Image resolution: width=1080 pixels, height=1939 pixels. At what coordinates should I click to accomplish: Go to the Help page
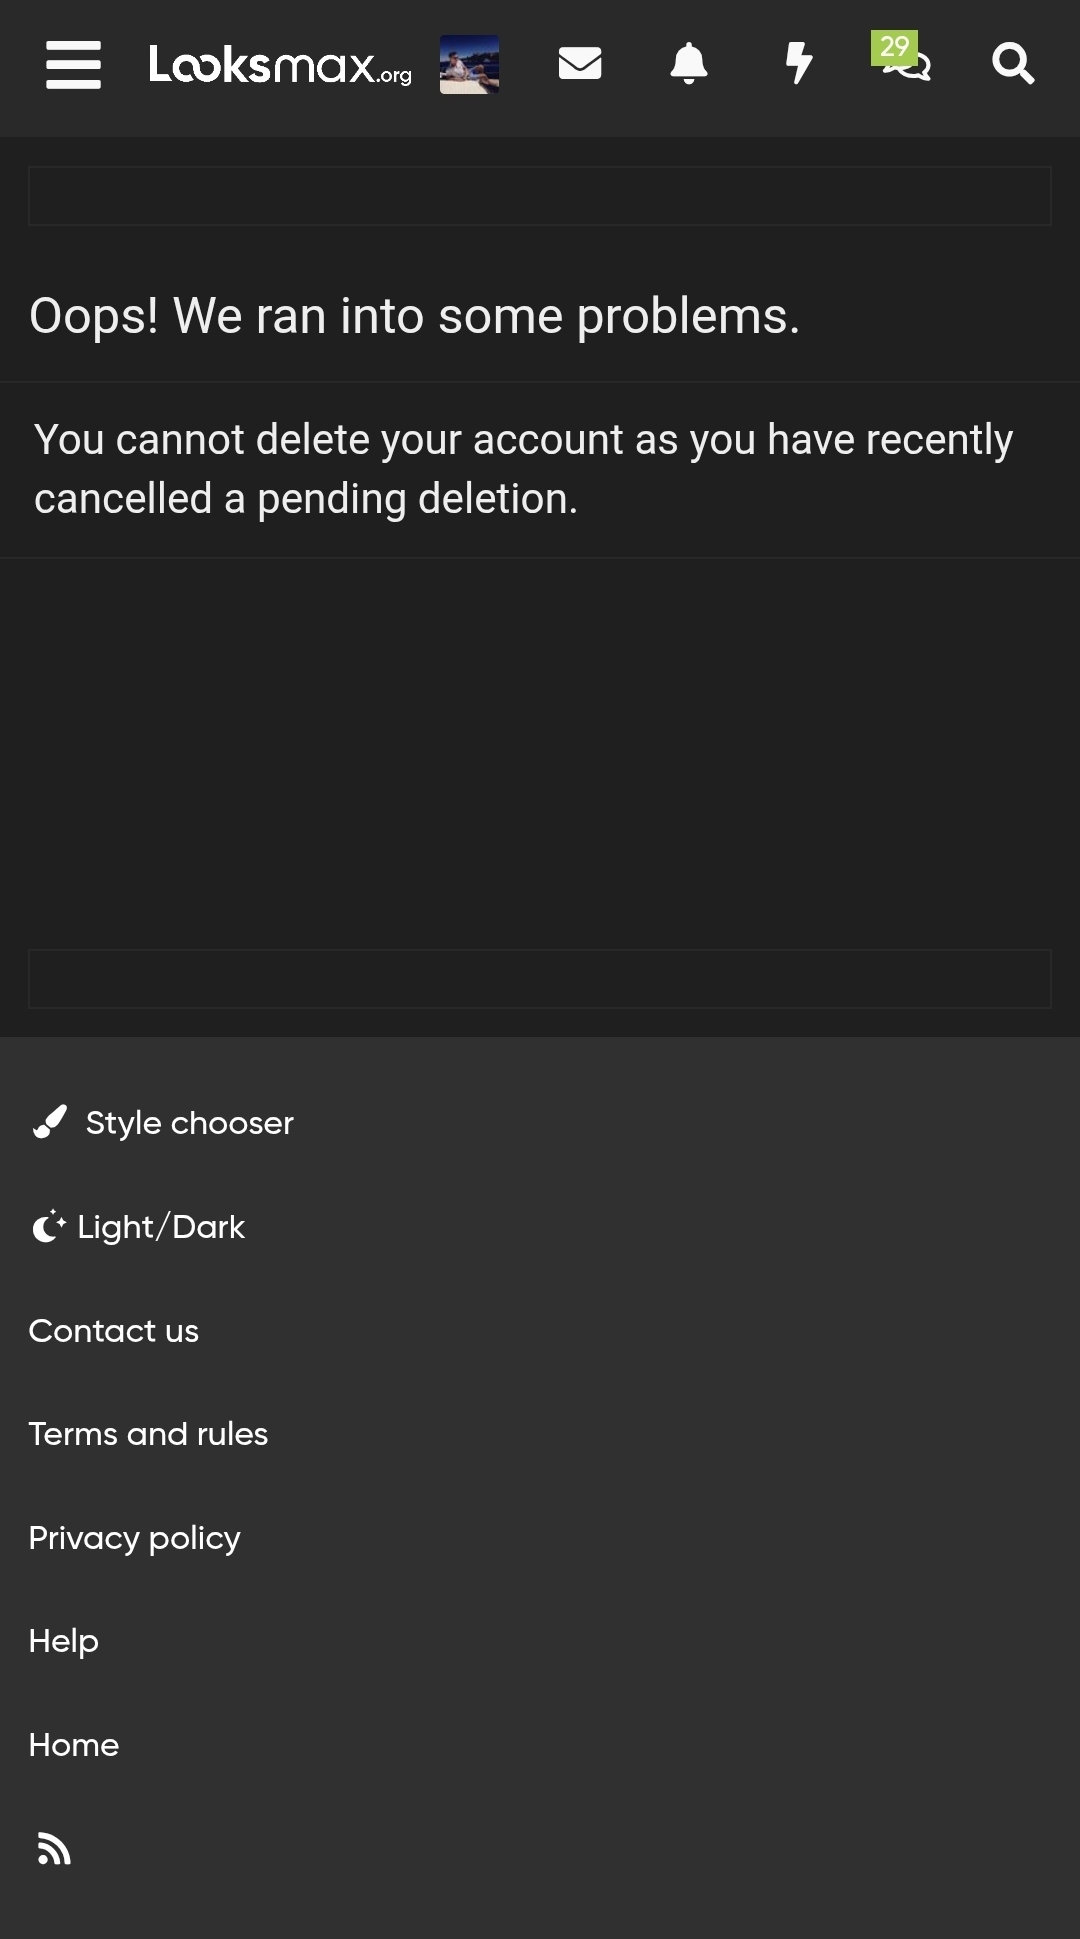pyautogui.click(x=64, y=1641)
